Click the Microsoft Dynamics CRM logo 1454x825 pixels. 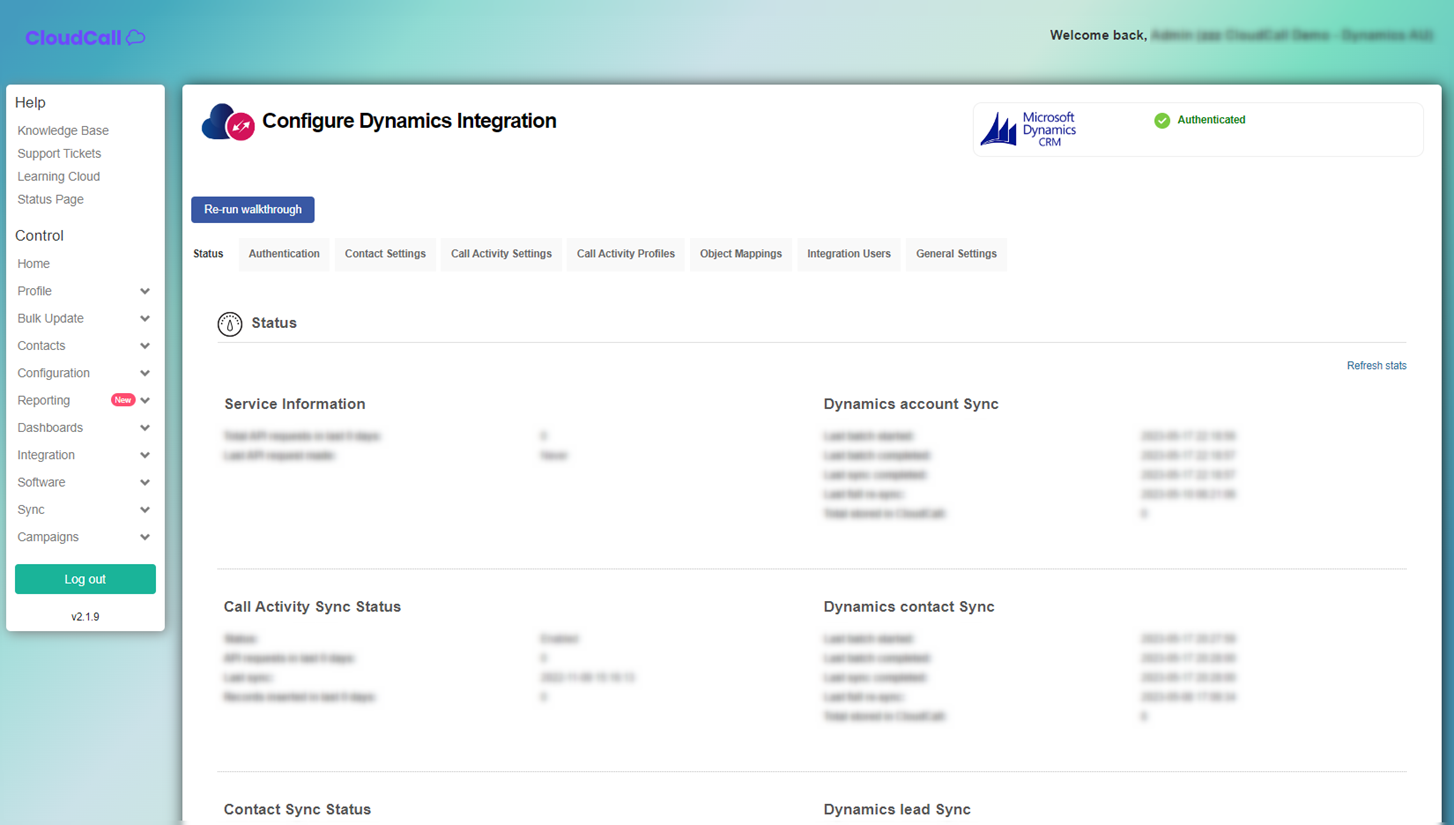(x=1028, y=129)
